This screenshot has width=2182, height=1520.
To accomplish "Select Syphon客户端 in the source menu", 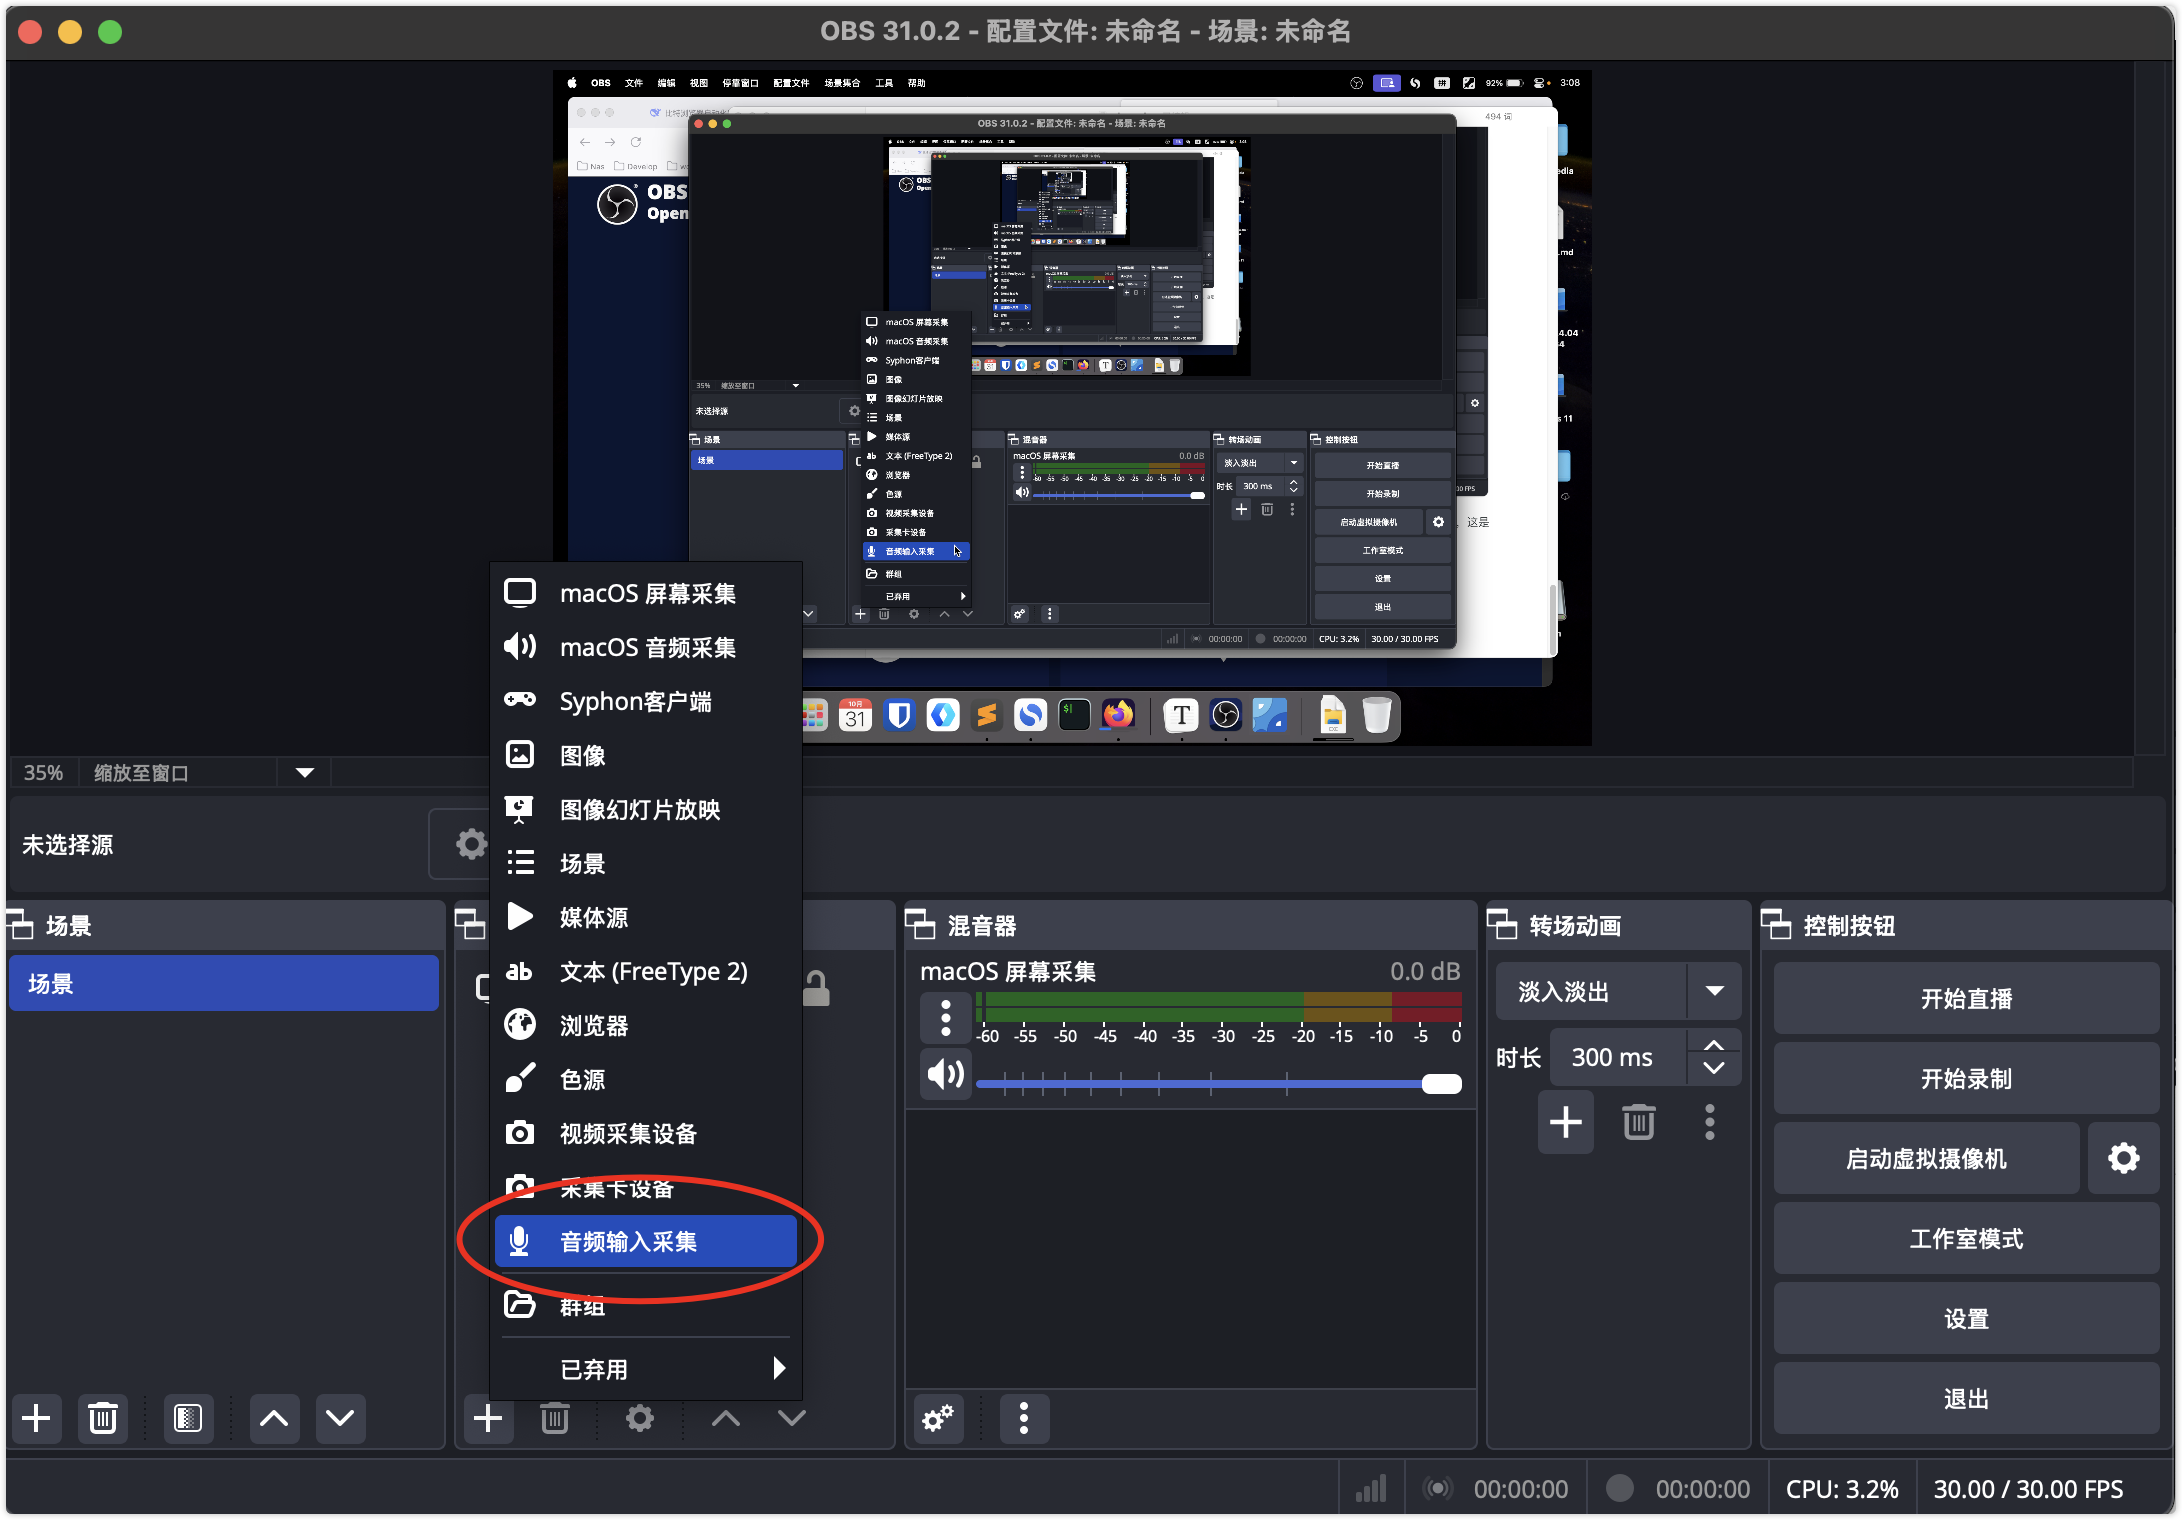I will pyautogui.click(x=646, y=701).
